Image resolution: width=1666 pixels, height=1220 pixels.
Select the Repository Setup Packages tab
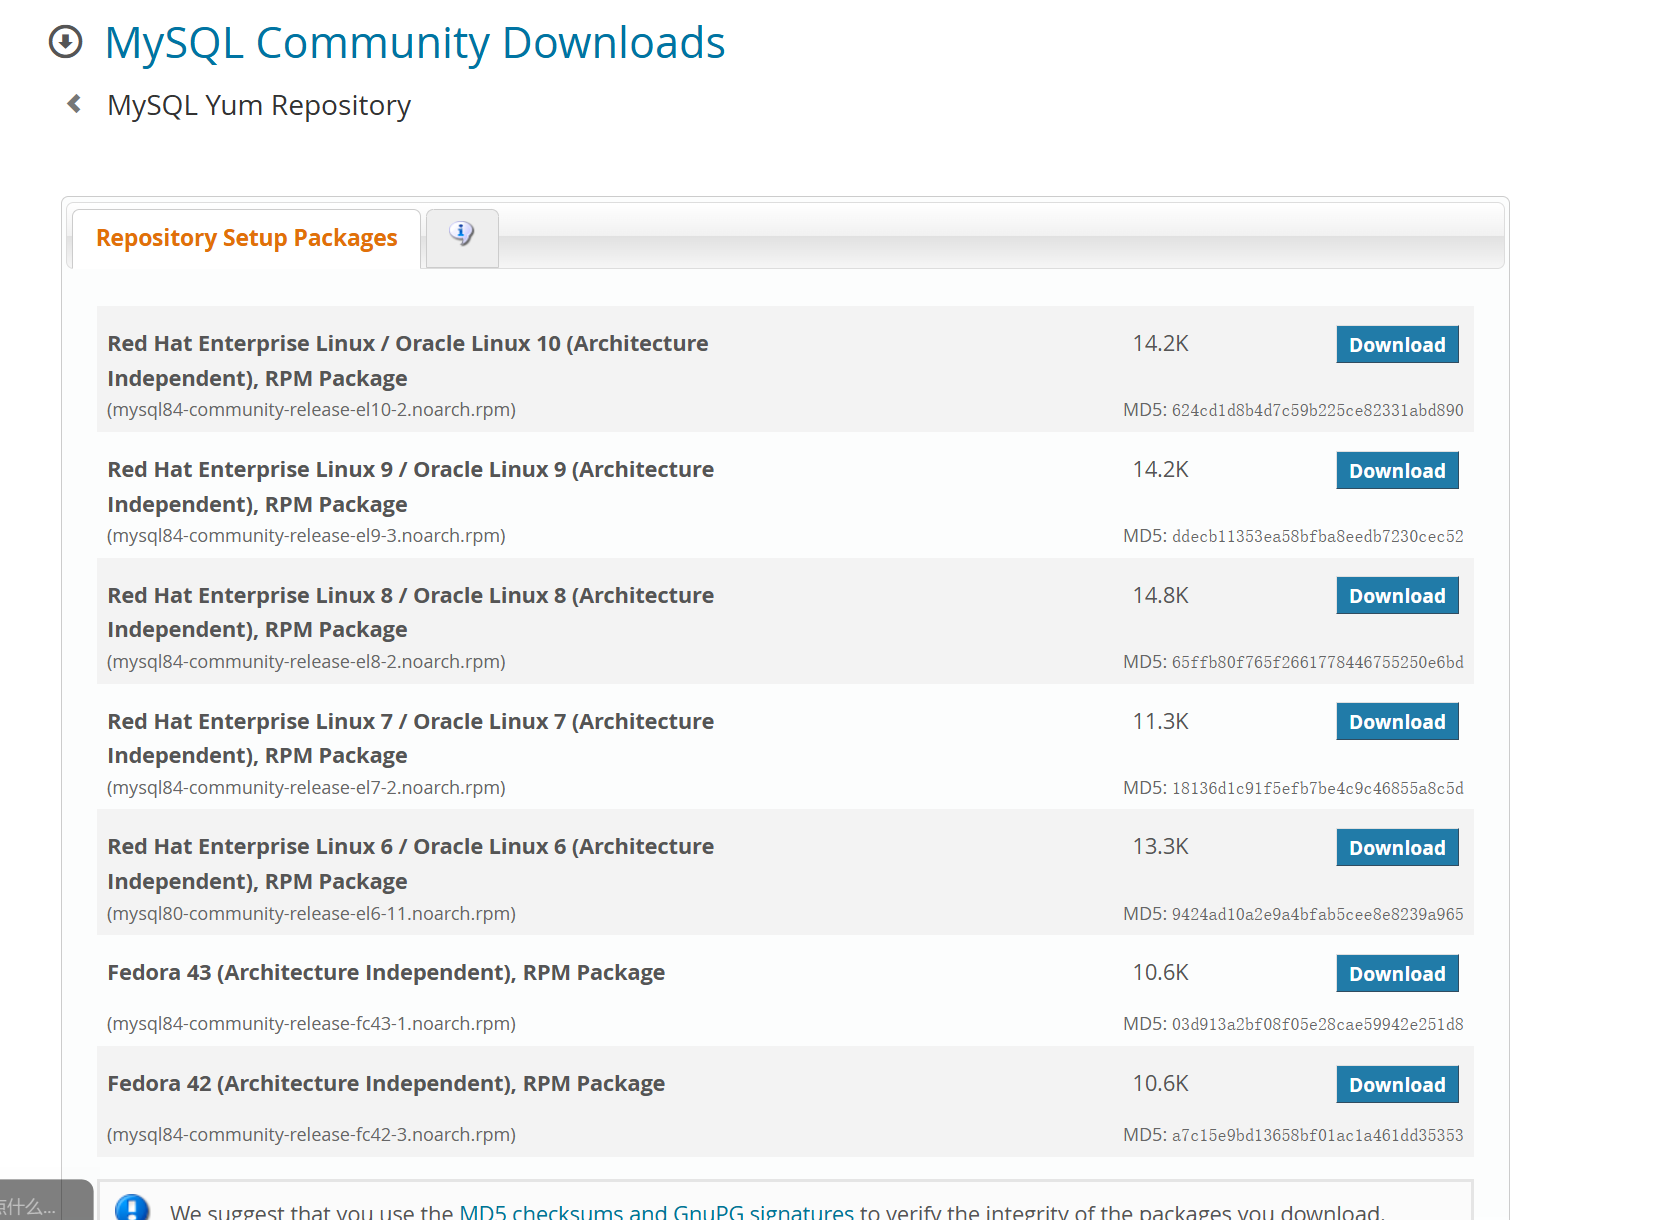(x=247, y=238)
